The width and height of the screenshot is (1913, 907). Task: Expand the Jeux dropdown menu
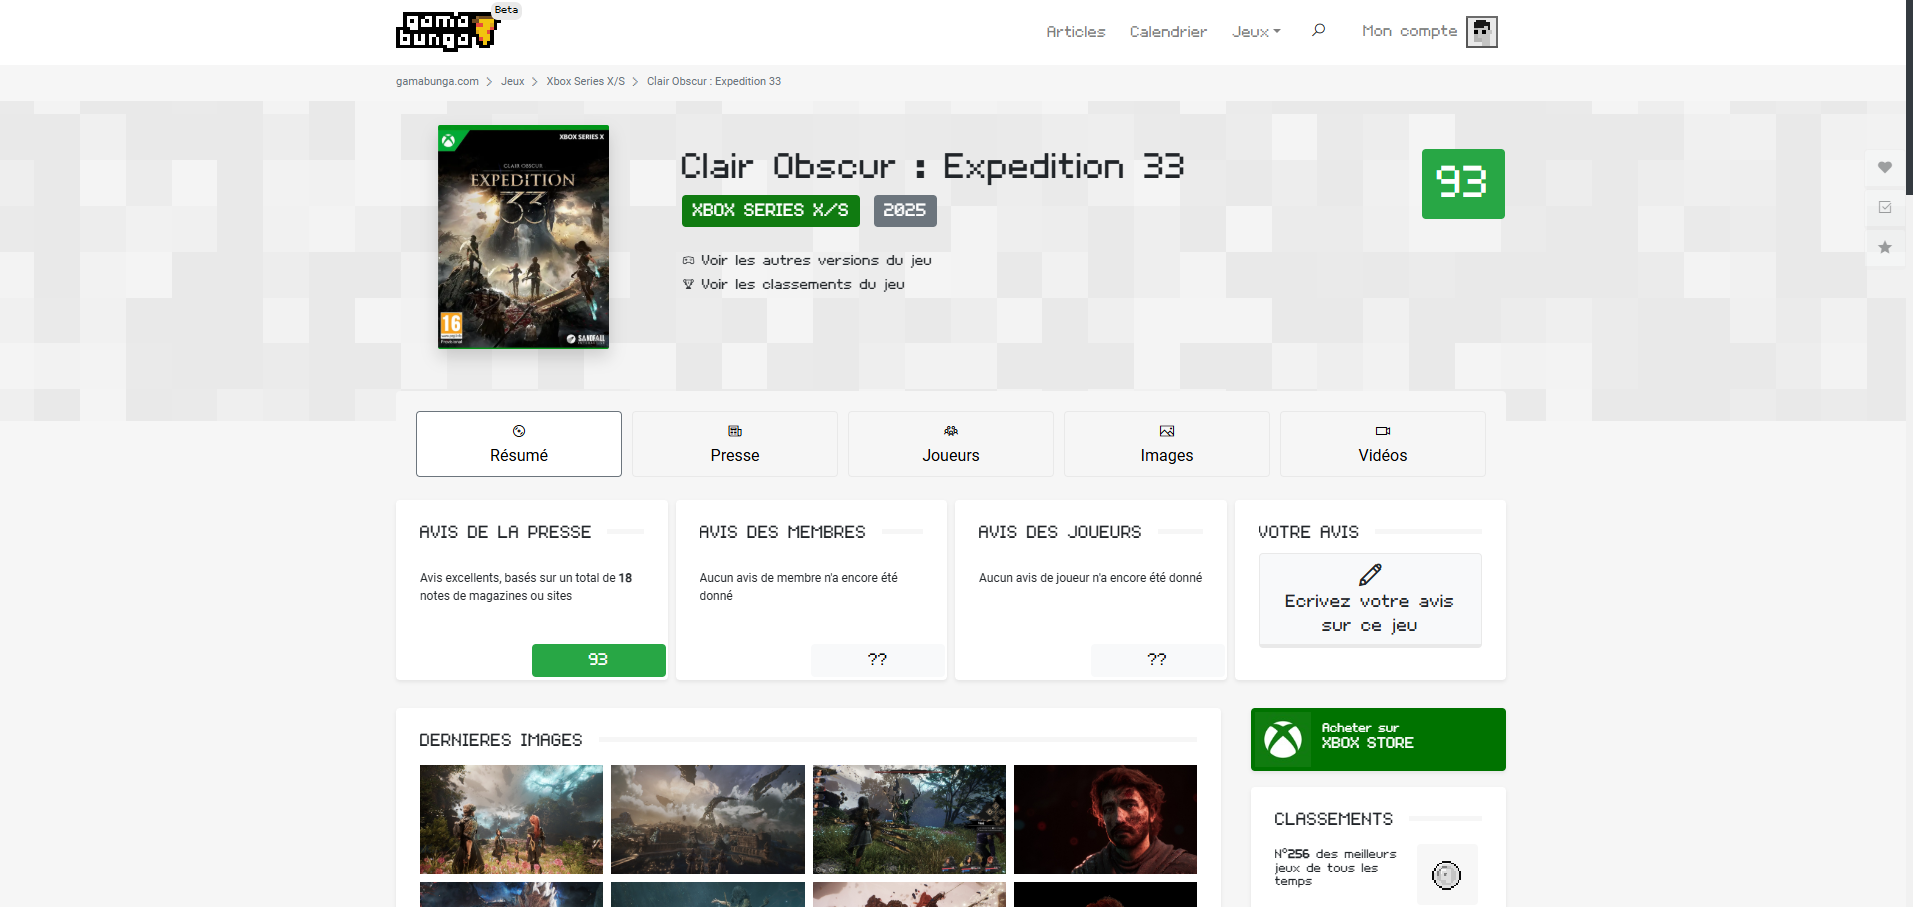pyautogui.click(x=1256, y=32)
